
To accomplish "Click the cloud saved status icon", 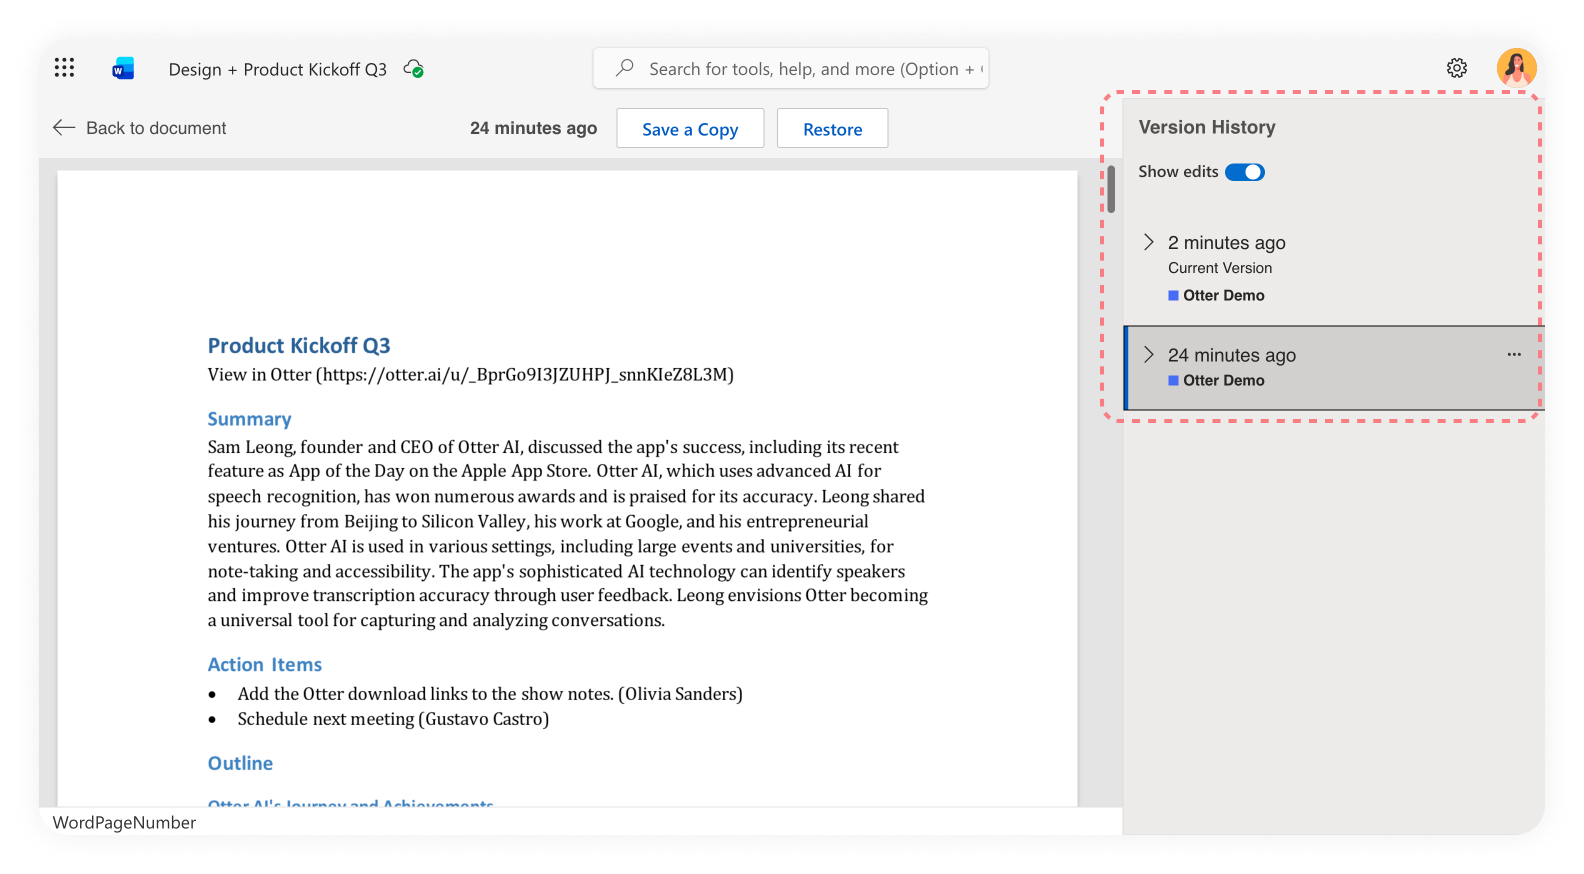I will (x=413, y=68).
